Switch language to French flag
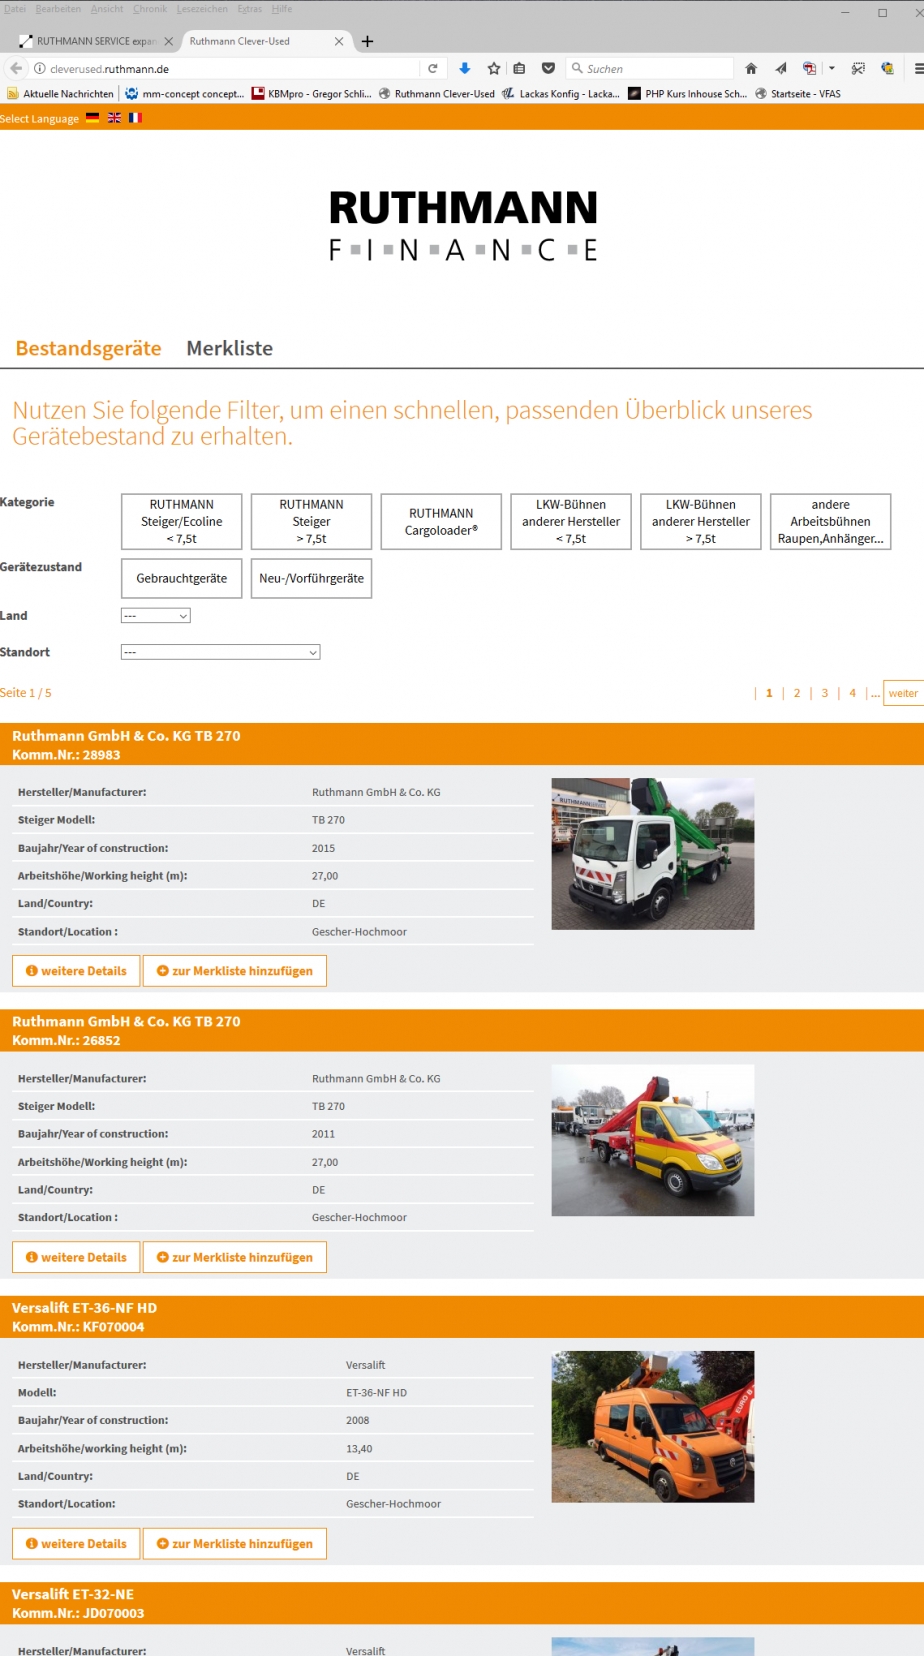This screenshot has height=1656, width=924. click(x=135, y=117)
